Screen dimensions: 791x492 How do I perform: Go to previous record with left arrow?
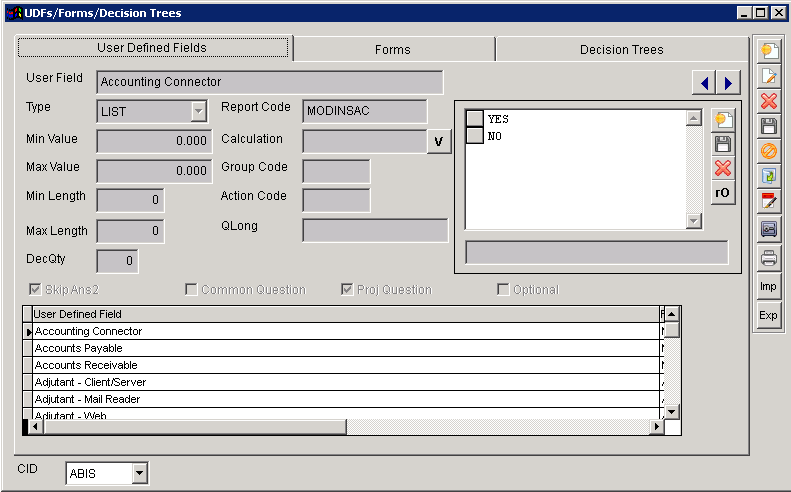tap(705, 83)
